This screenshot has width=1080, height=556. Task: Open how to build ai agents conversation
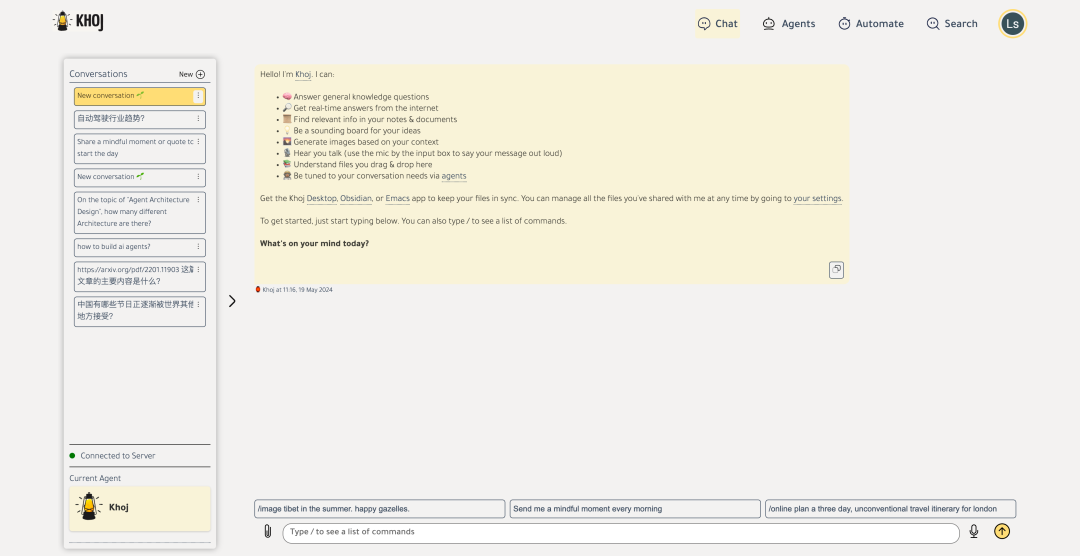pyautogui.click(x=140, y=247)
